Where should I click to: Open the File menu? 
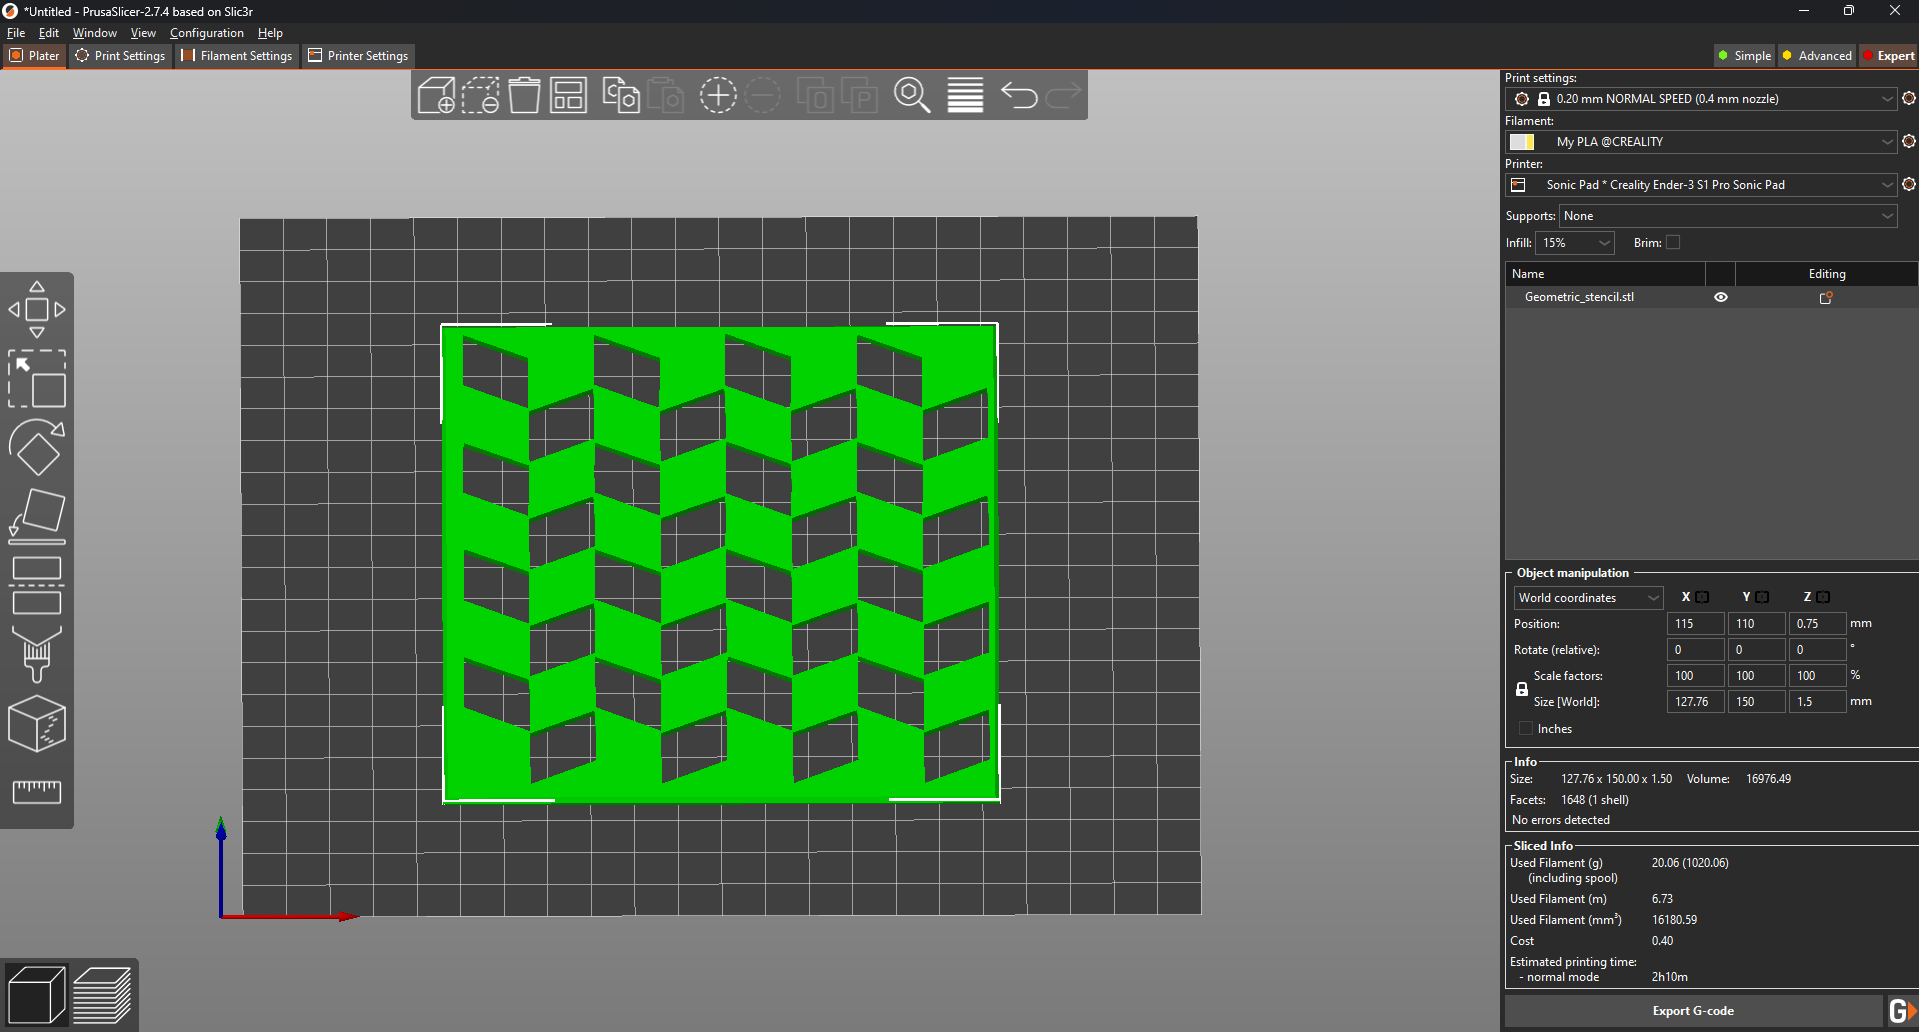tap(16, 33)
